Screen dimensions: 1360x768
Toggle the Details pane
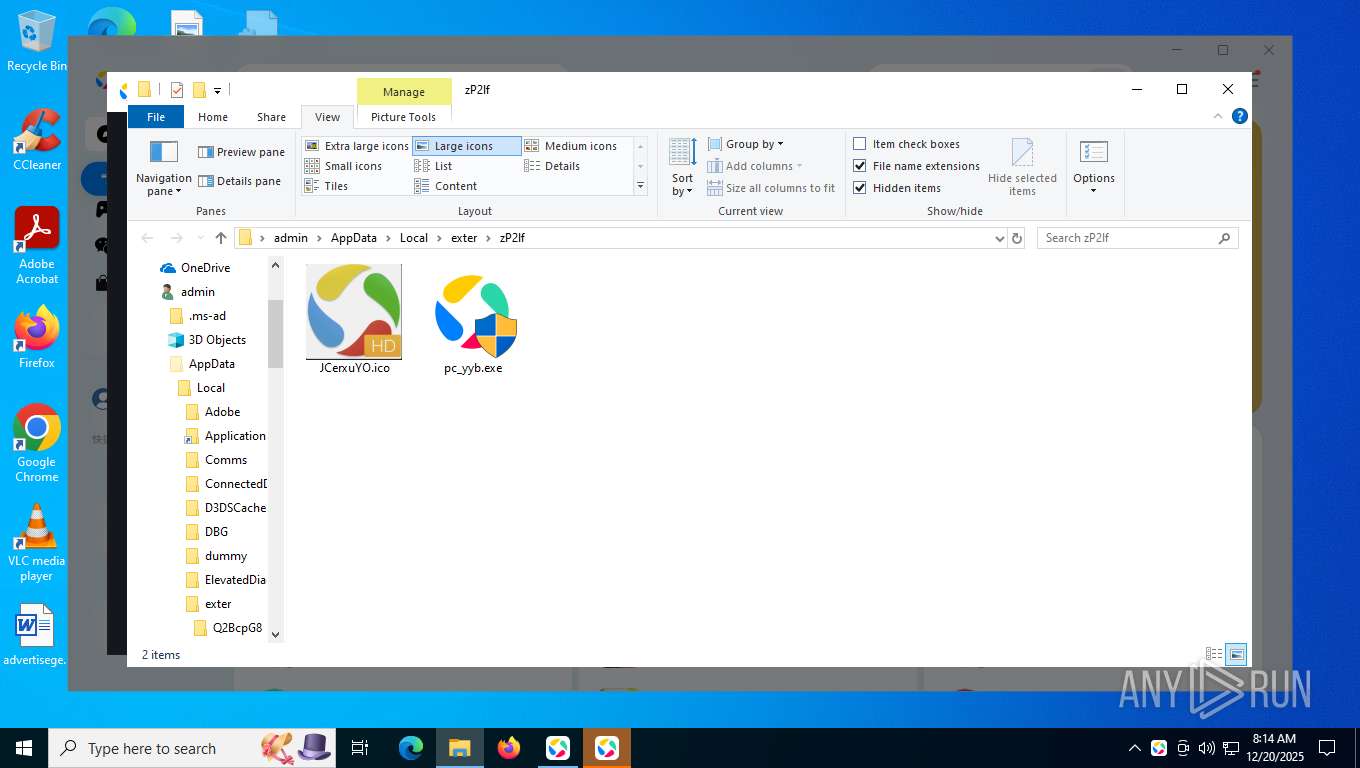(239, 181)
